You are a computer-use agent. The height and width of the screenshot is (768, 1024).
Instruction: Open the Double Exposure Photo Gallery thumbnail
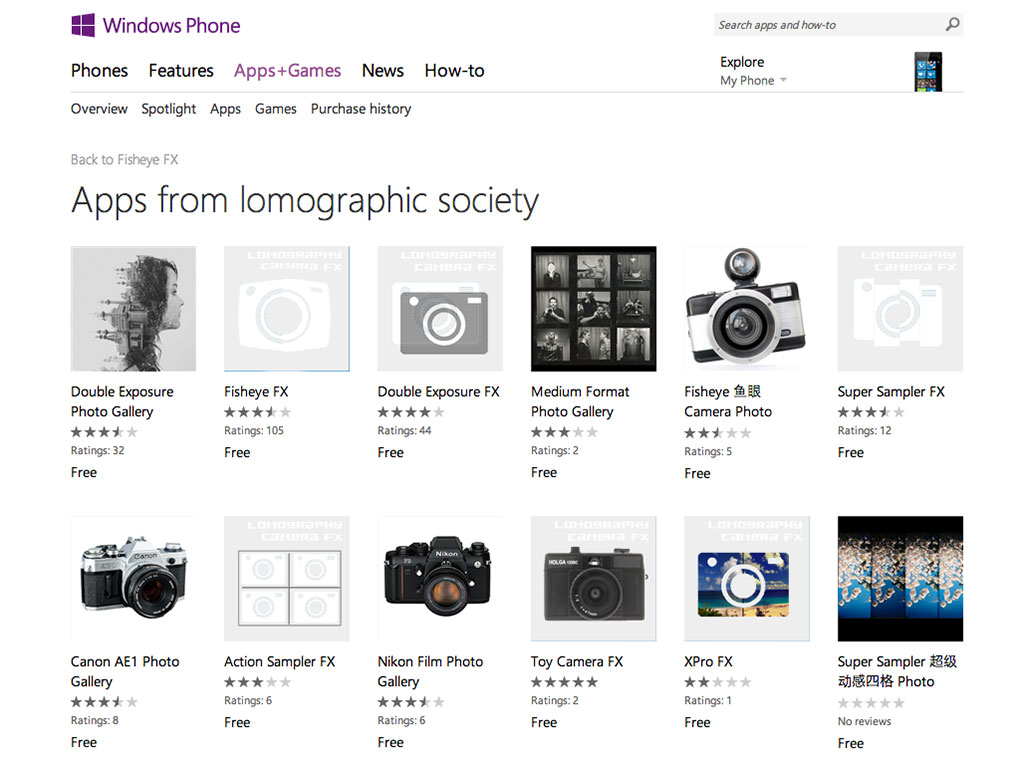[x=133, y=309]
